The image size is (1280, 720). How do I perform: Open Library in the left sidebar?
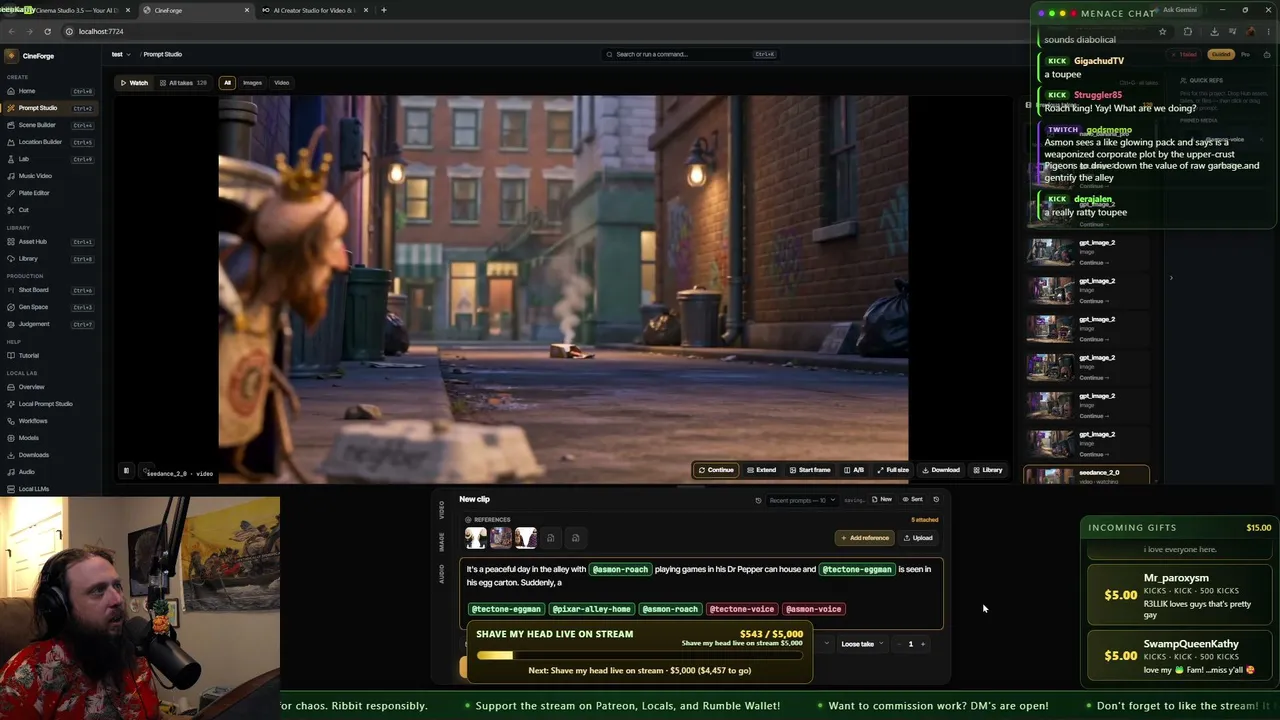50,259
